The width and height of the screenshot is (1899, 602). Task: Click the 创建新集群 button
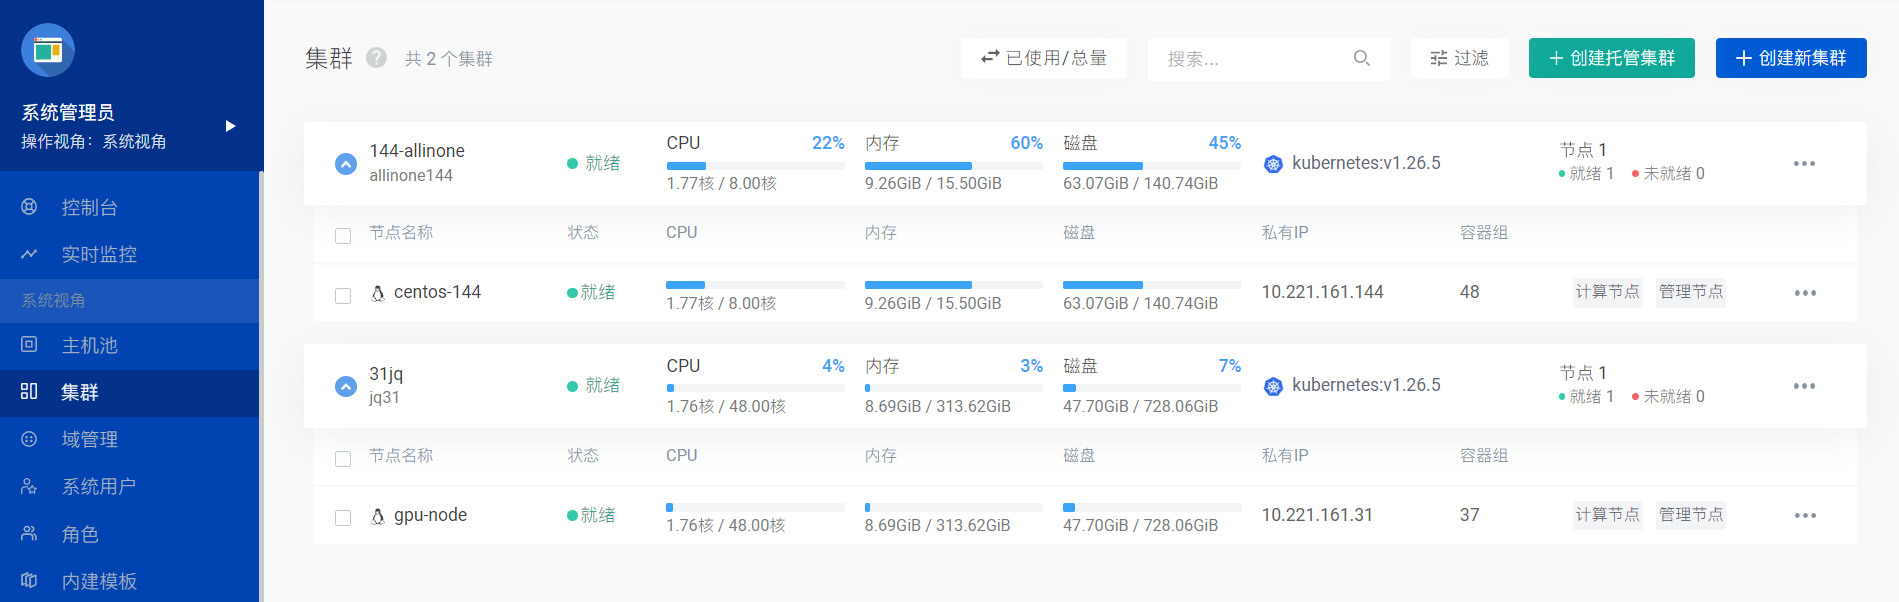point(1790,58)
